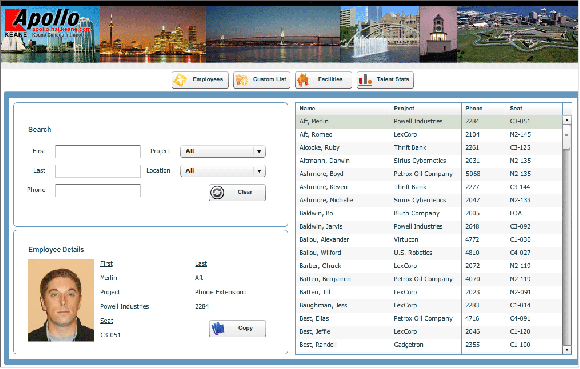Click the 'Gadgetron' project cell
The image size is (580, 369).
click(408, 345)
